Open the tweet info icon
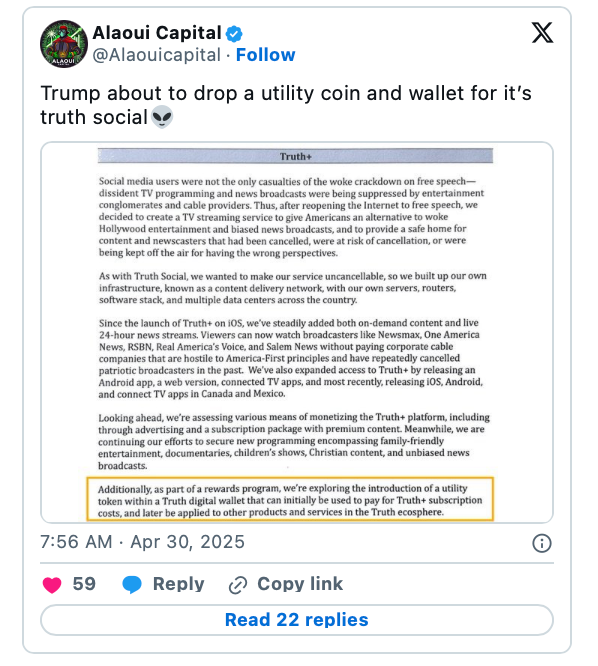 [542, 543]
